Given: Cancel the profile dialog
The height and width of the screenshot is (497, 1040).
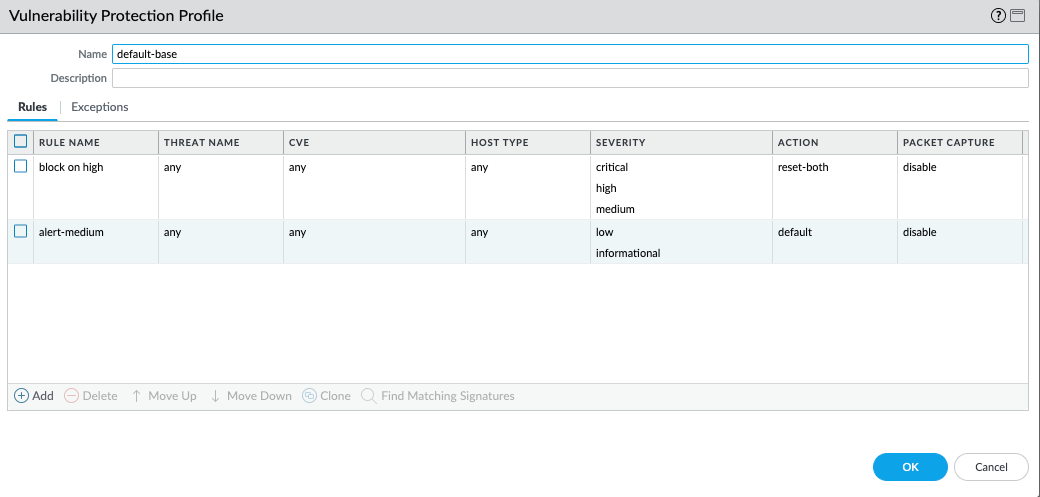Looking at the screenshot, I should pos(990,466).
